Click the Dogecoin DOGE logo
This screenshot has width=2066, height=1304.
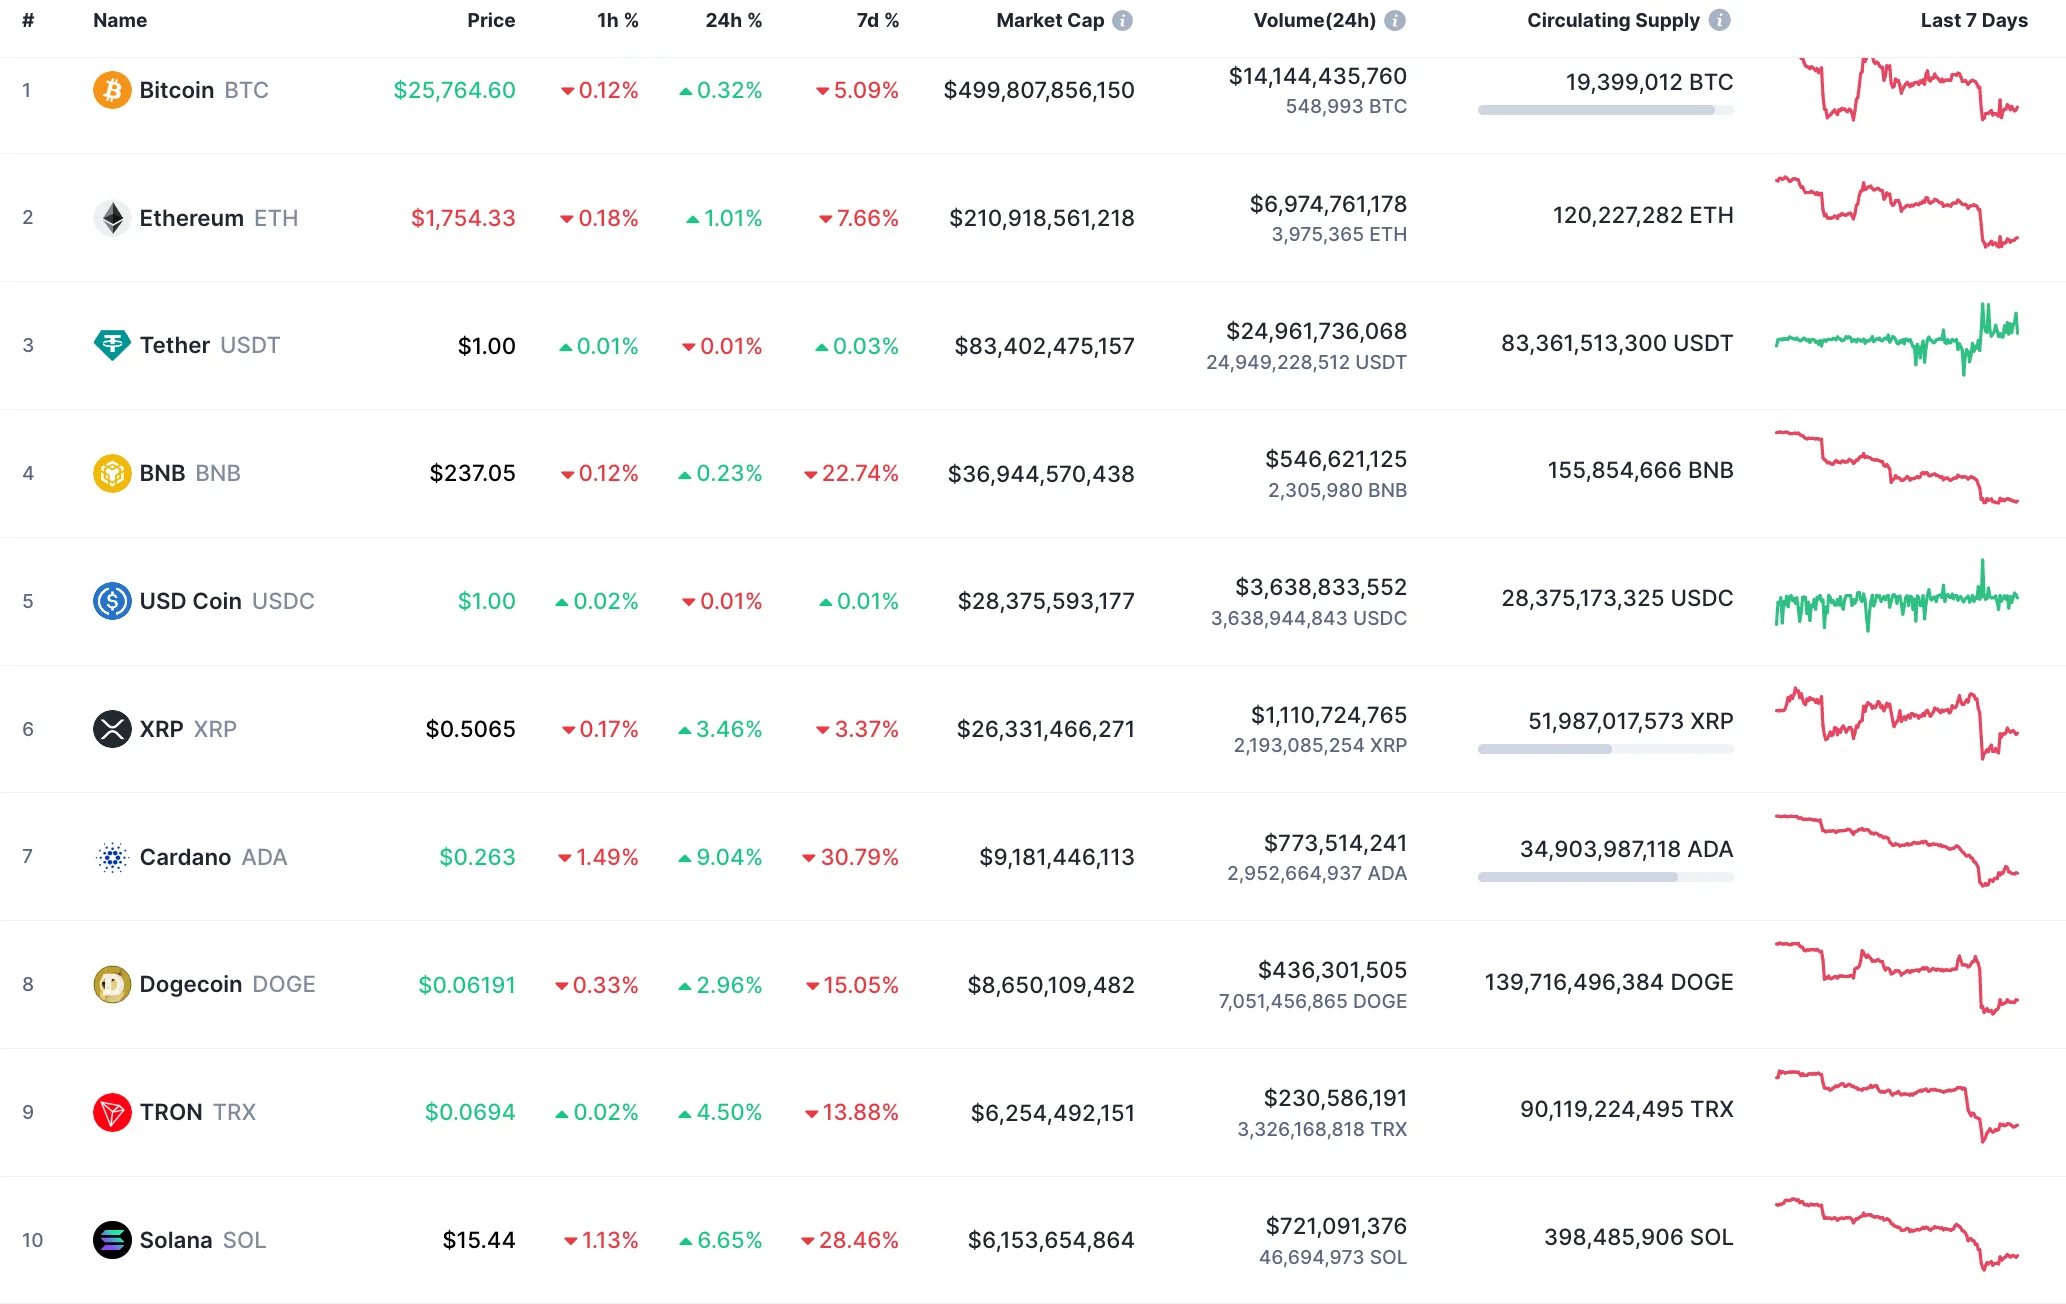pyautogui.click(x=112, y=984)
